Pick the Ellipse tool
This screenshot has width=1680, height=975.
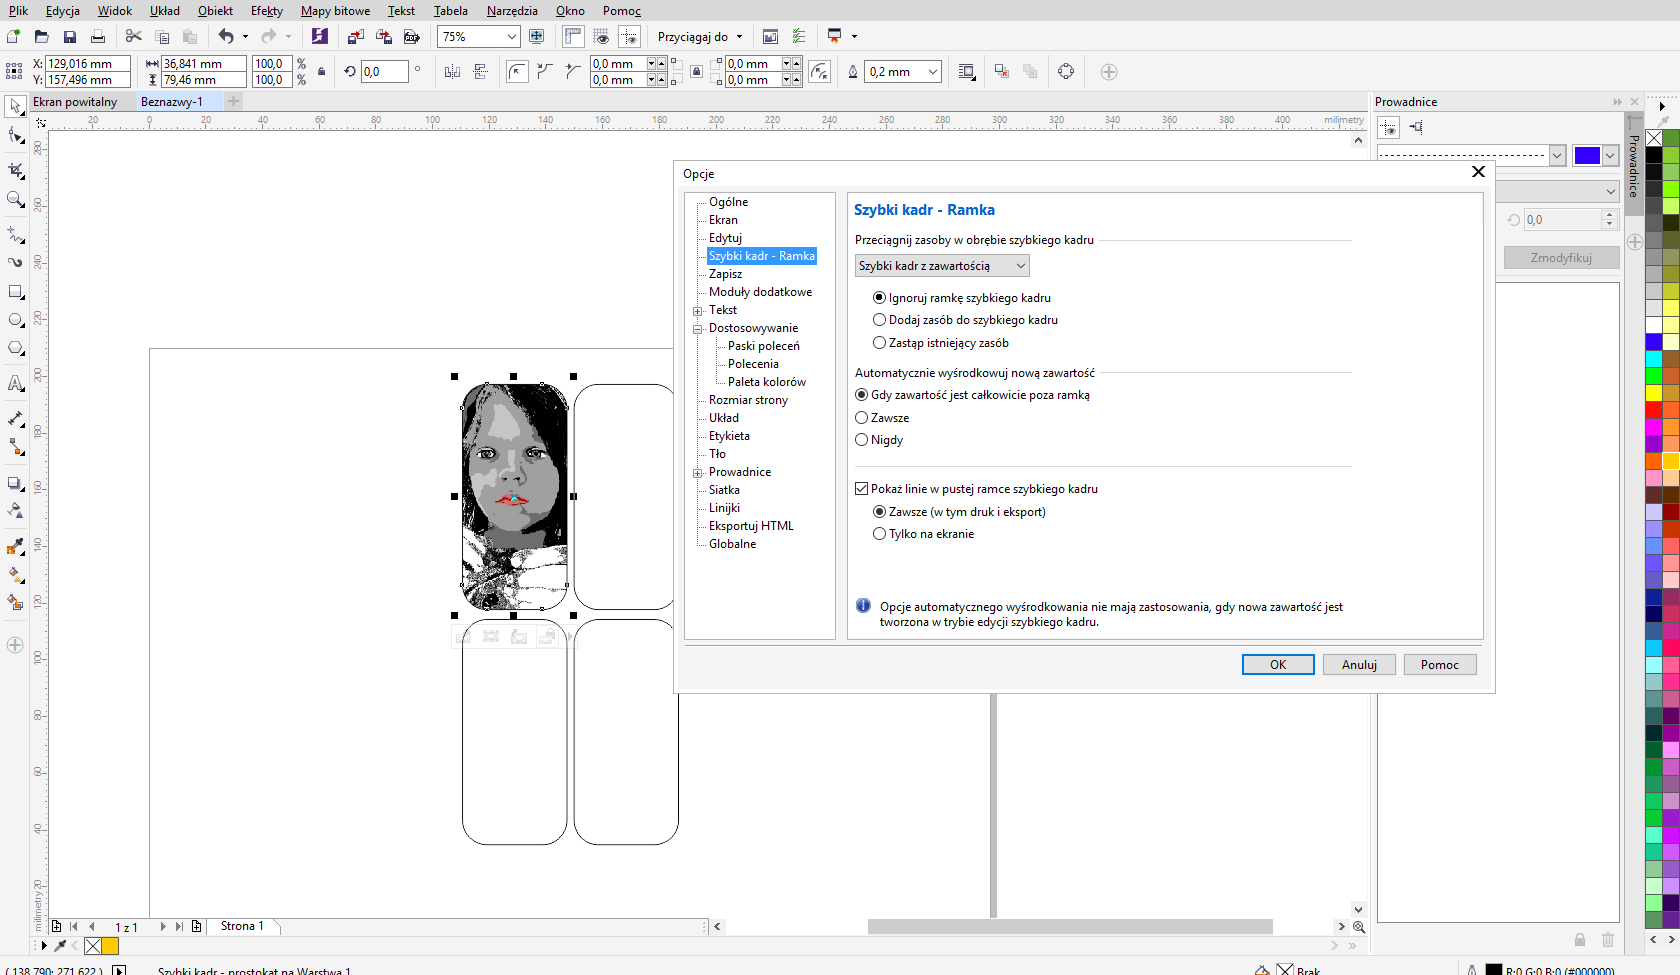tap(15, 320)
